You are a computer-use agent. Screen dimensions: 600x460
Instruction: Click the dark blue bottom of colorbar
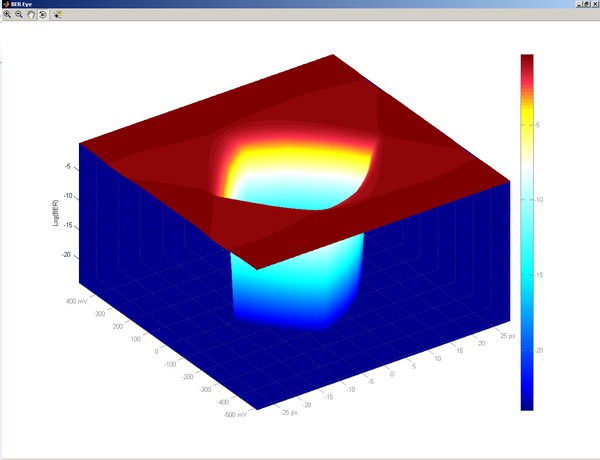coord(527,400)
